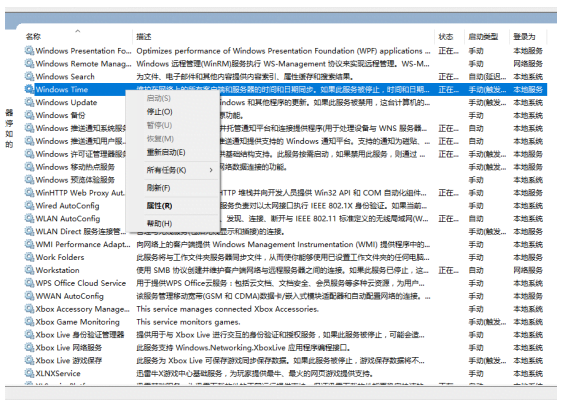The height and width of the screenshot is (400, 565).
Task: Click the gear icon for Windows Update
Action: 29,102
